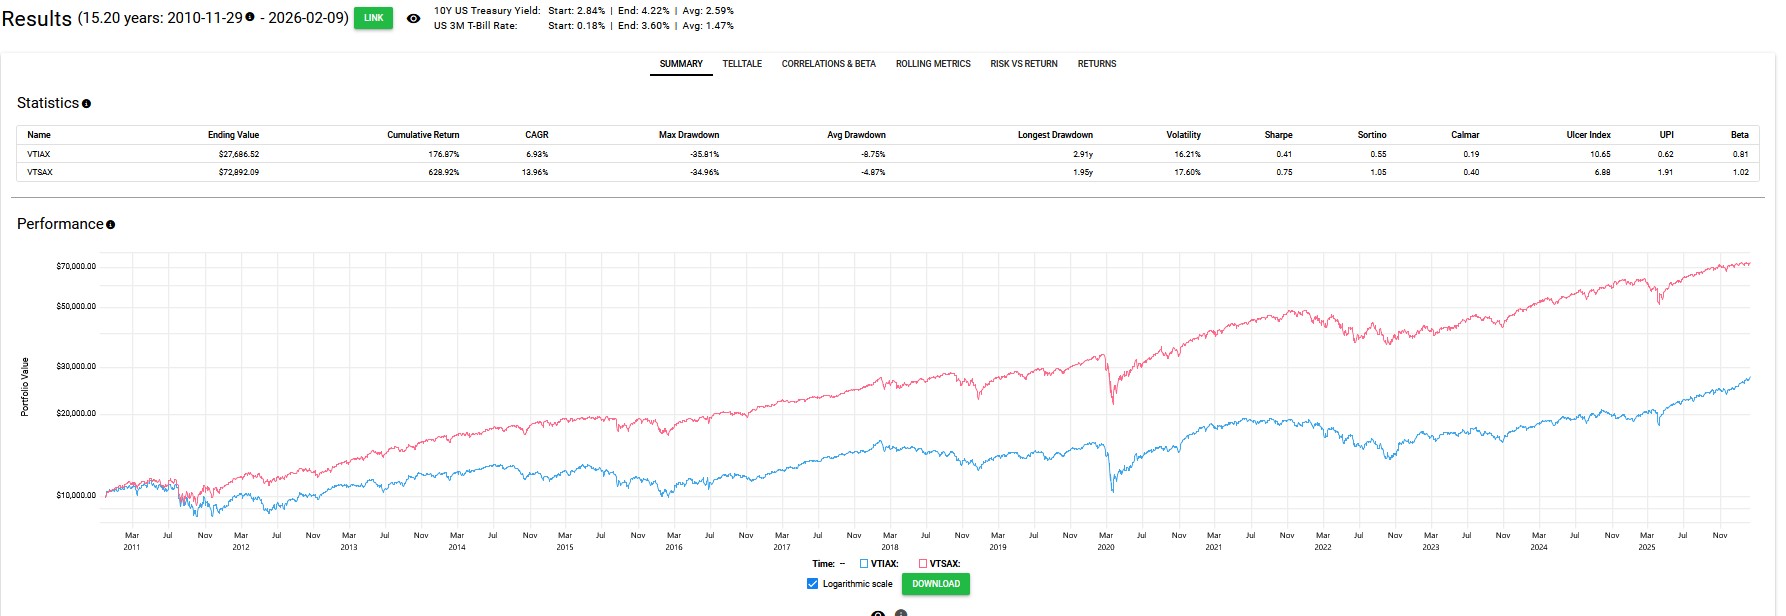Click the 1.02 beta value for VTSAX
Viewport: 1786px width, 616px height.
[x=1741, y=173]
